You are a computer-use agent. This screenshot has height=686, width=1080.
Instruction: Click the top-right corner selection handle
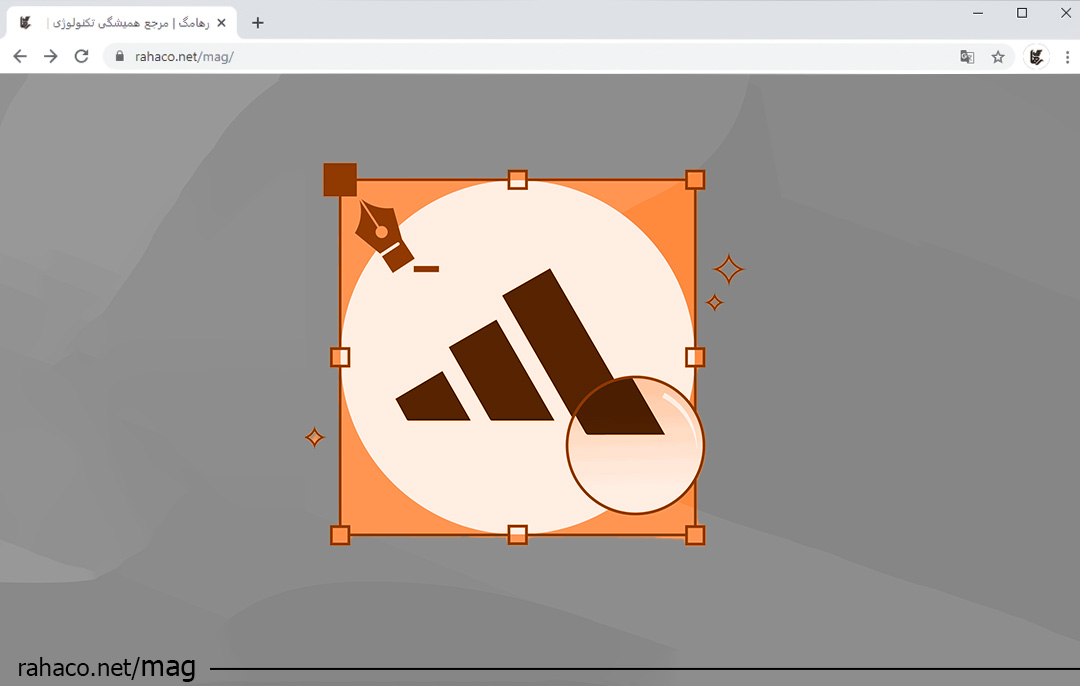point(695,180)
